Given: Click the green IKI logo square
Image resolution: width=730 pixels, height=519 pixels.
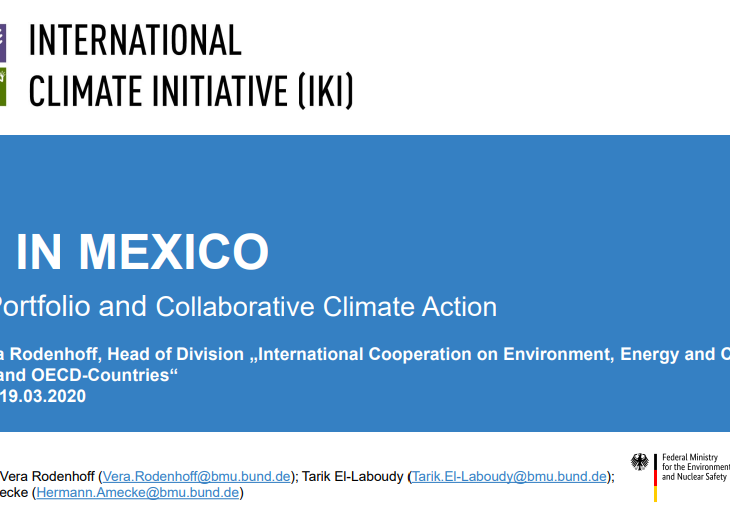Looking at the screenshot, I should [3, 88].
